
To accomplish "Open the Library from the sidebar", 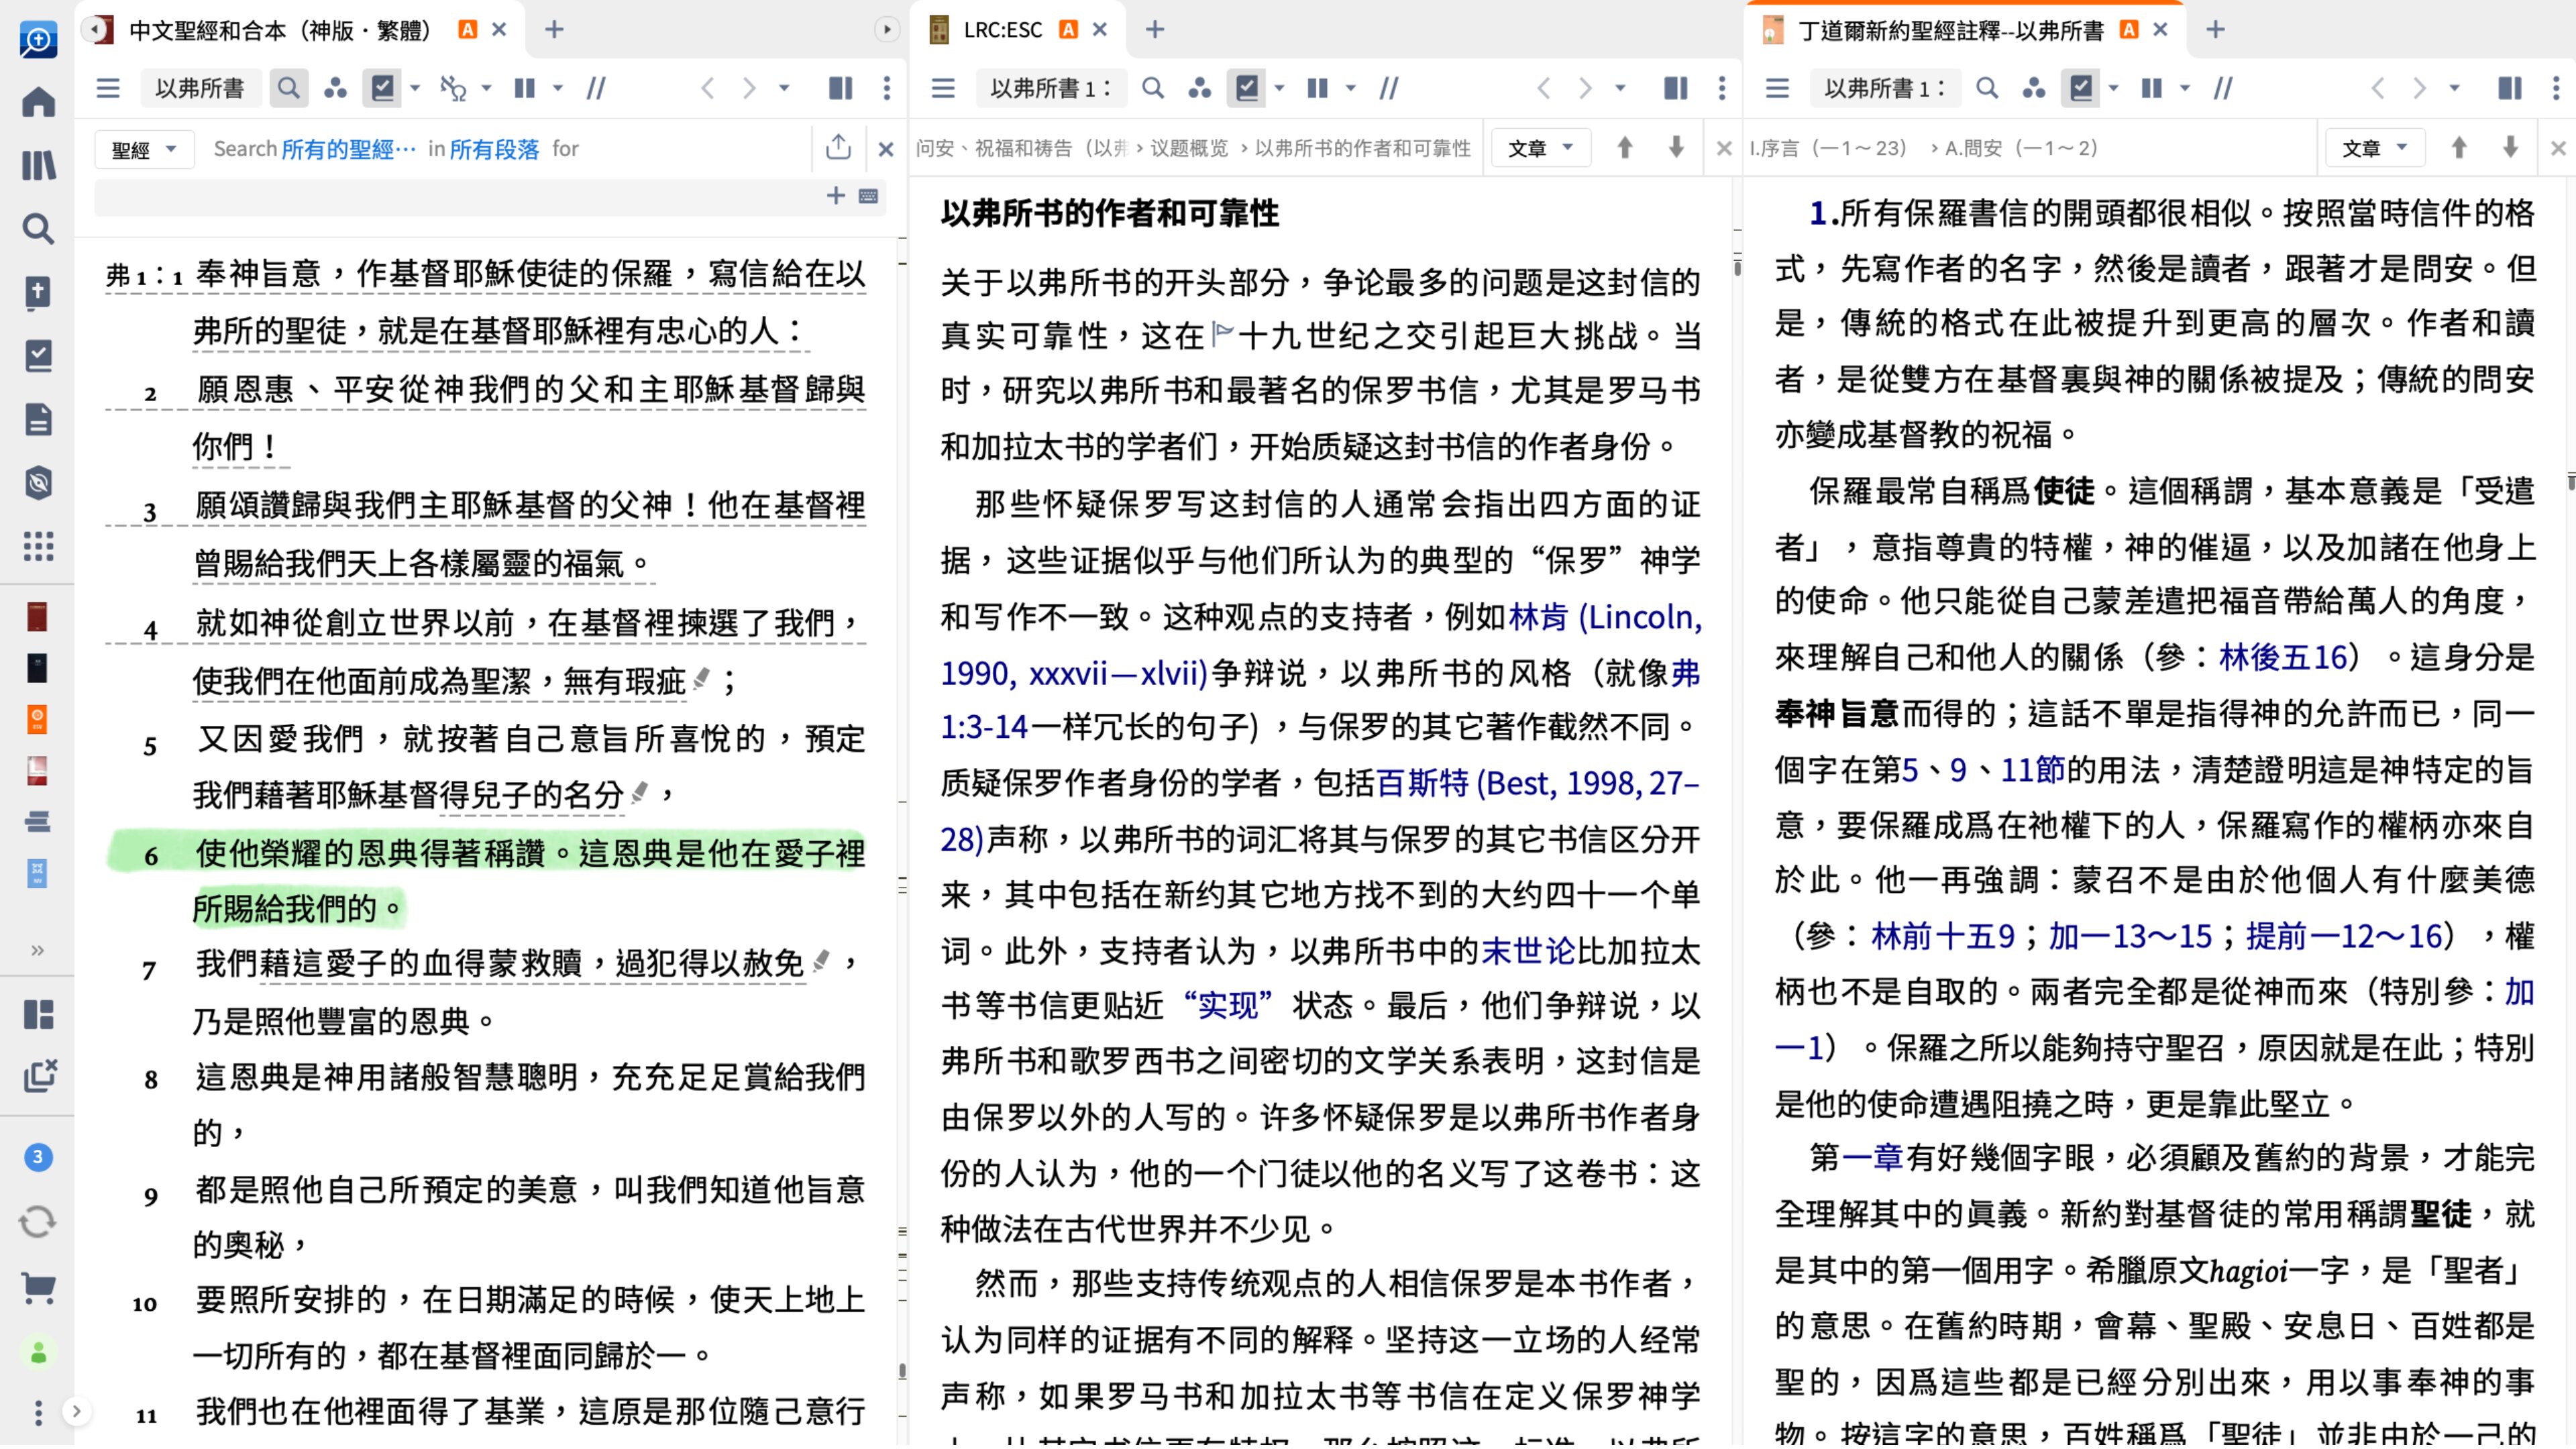I will [x=38, y=165].
